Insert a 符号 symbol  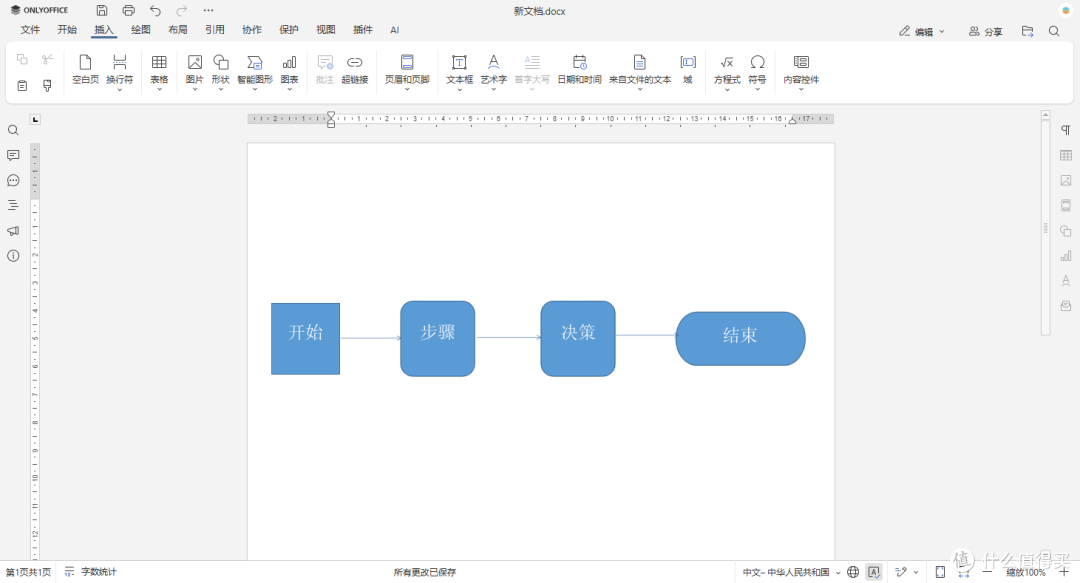(757, 70)
